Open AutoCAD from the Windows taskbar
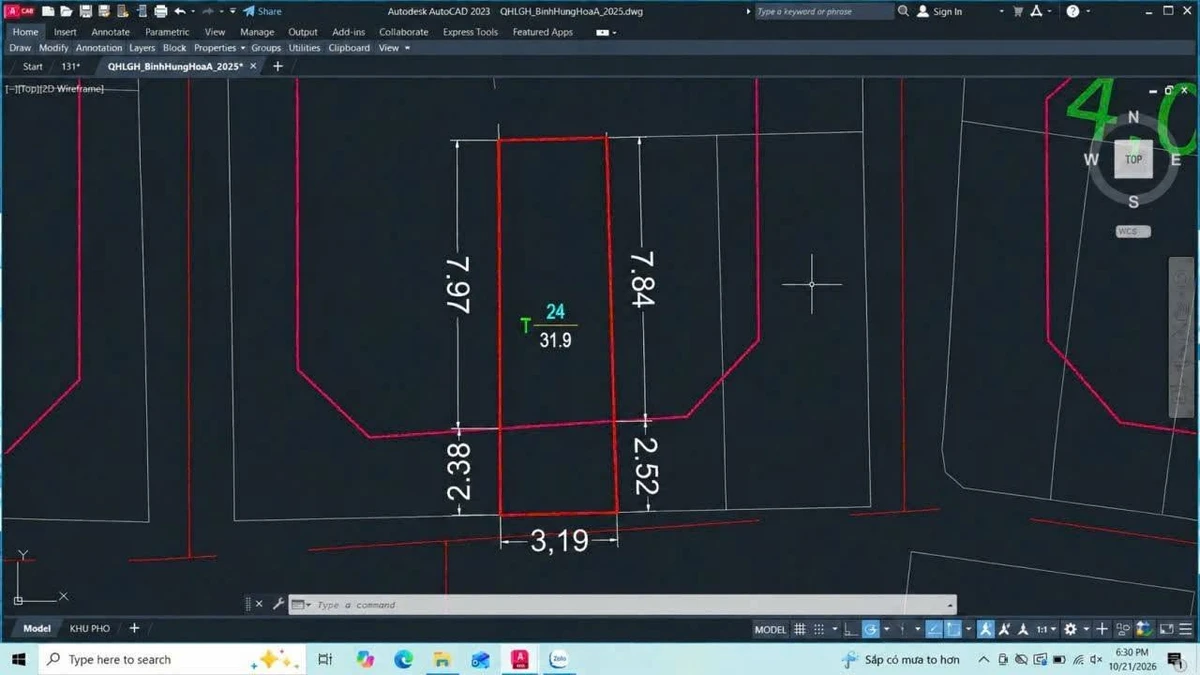The width and height of the screenshot is (1200, 675). (520, 659)
